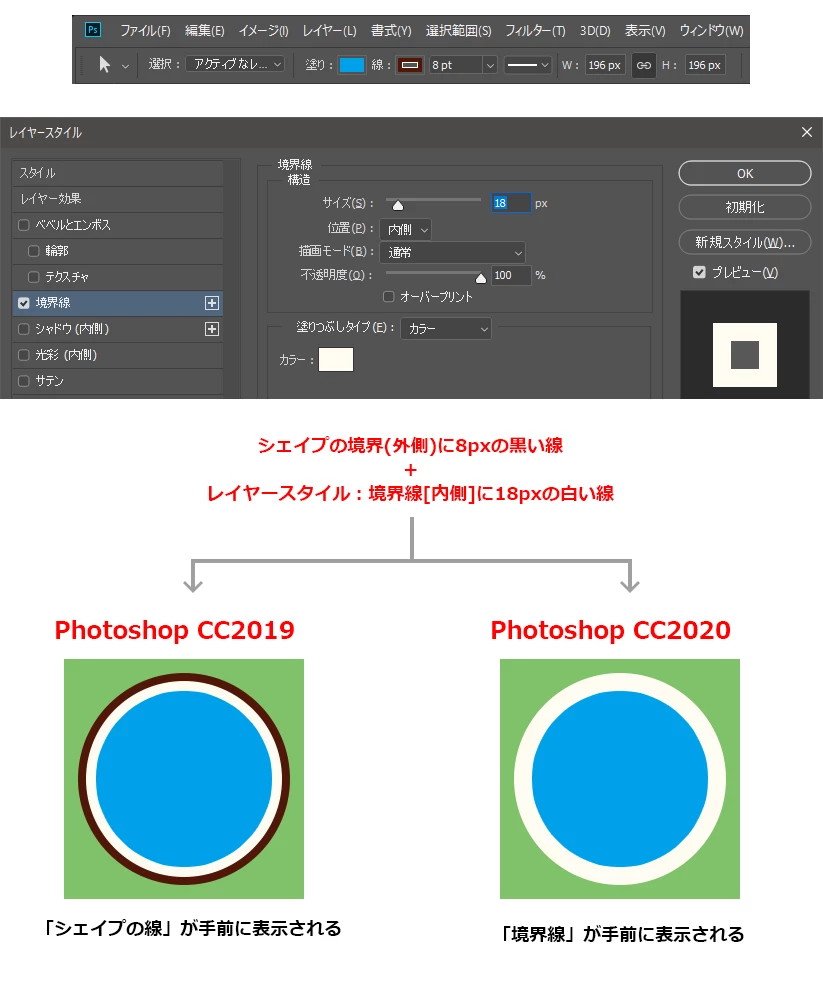The image size is (823, 1000).
Task: Click the 境界線 row label
Action: (53, 303)
